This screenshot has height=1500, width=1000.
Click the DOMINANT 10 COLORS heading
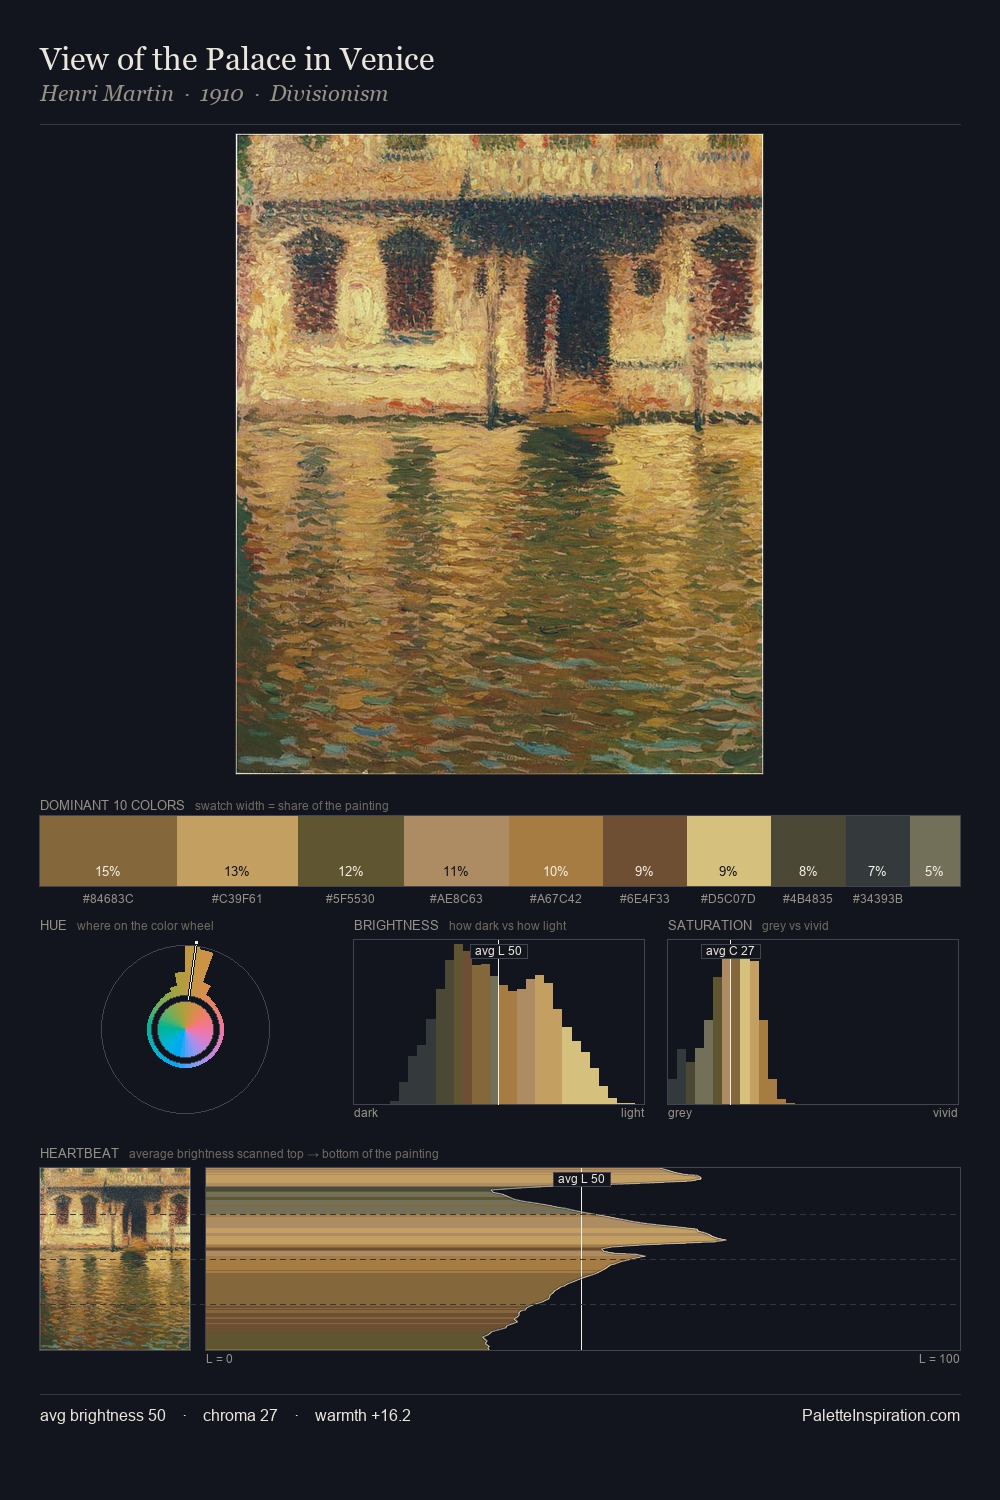click(x=112, y=805)
